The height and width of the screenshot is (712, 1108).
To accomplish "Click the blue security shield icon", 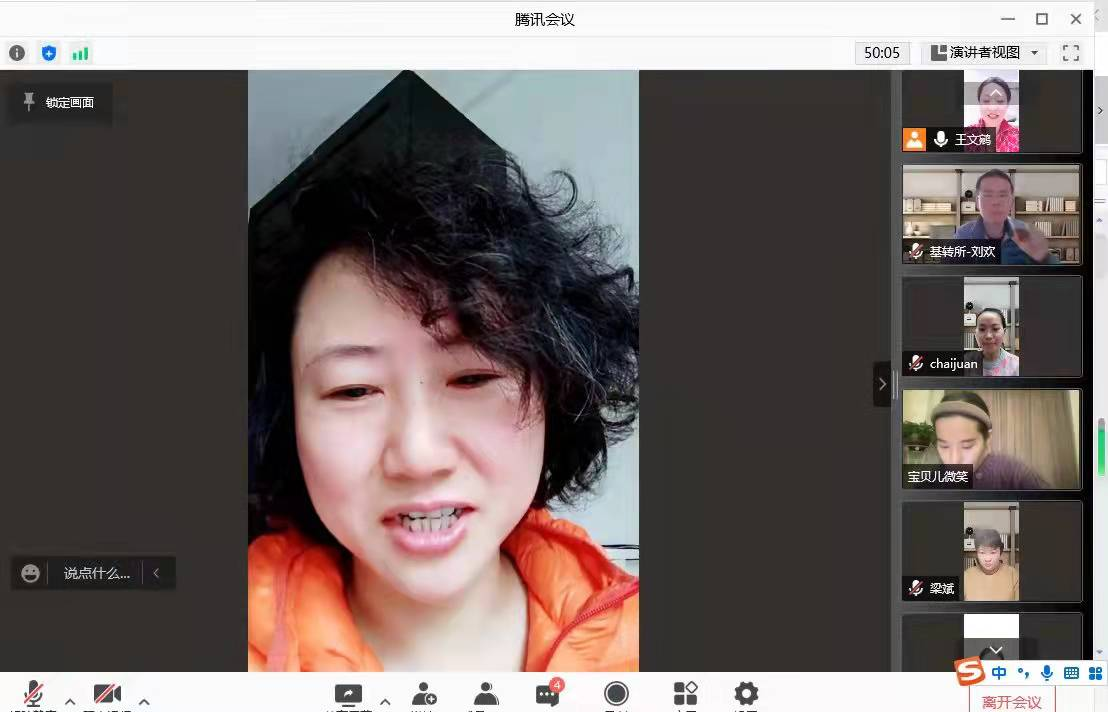I will click(48, 53).
